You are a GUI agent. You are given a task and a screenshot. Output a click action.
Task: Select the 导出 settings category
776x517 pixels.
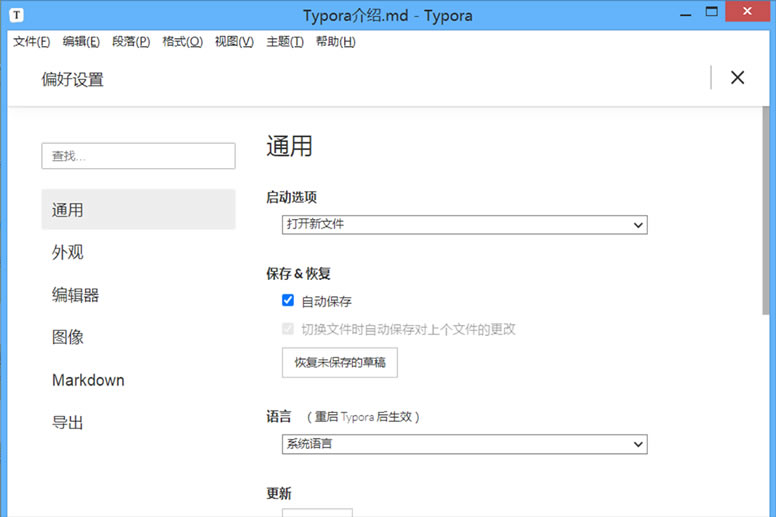(x=138, y=423)
